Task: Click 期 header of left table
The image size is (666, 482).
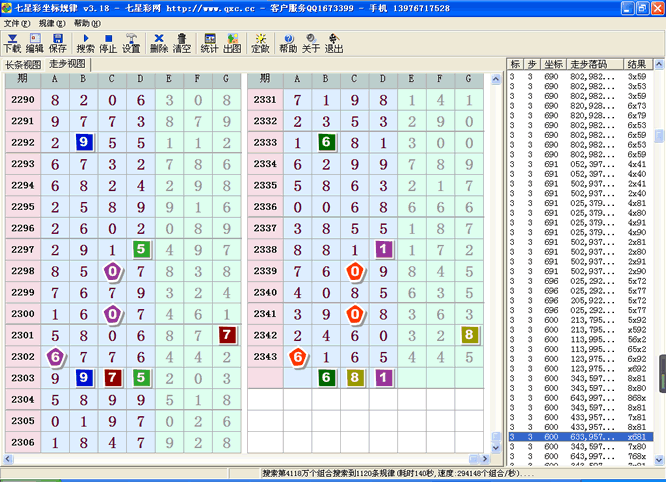Action: pyautogui.click(x=23, y=79)
